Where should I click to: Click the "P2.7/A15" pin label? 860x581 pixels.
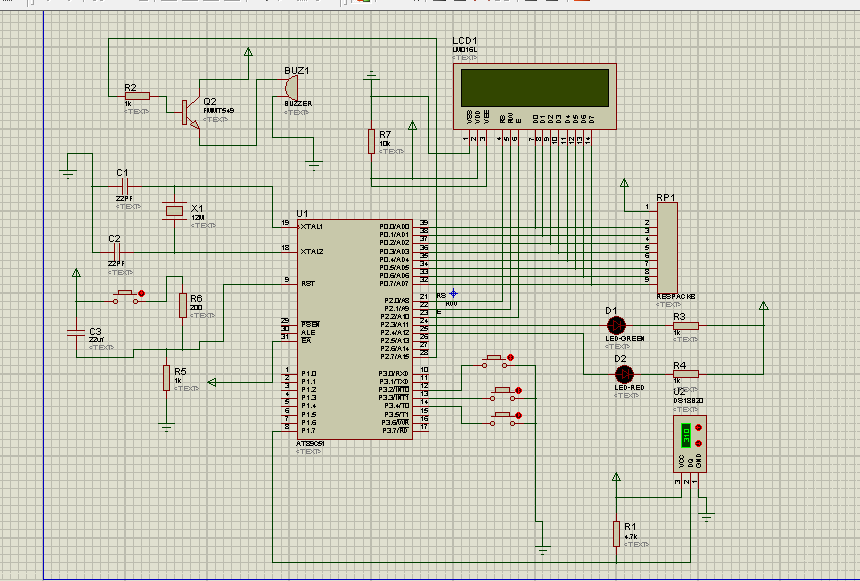[x=395, y=357]
